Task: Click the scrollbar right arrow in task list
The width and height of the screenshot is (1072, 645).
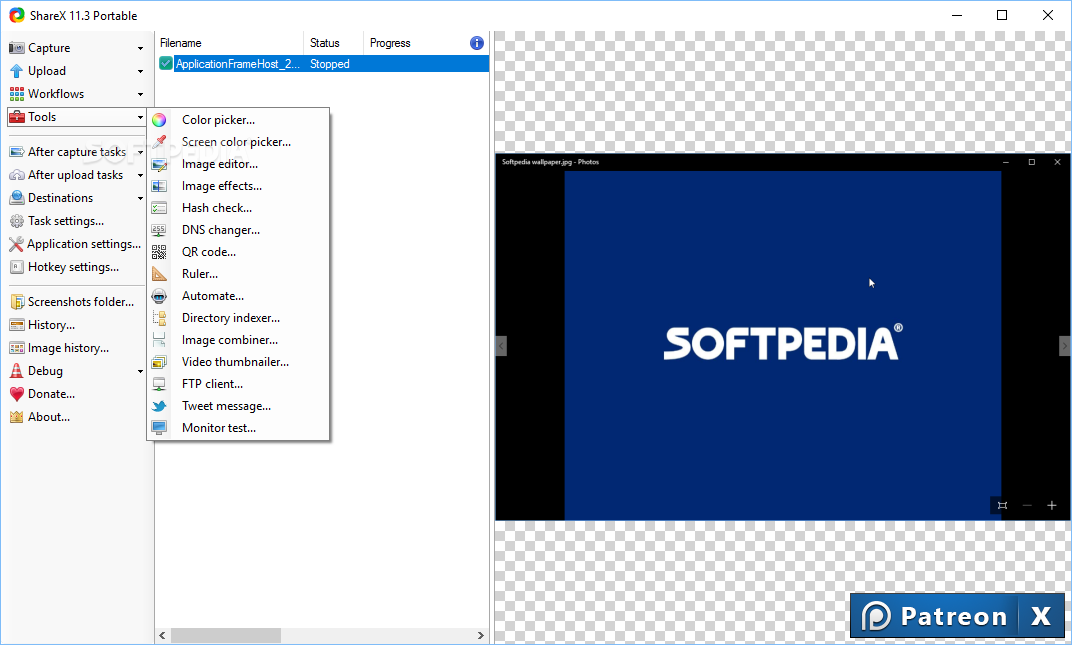Action: (481, 635)
